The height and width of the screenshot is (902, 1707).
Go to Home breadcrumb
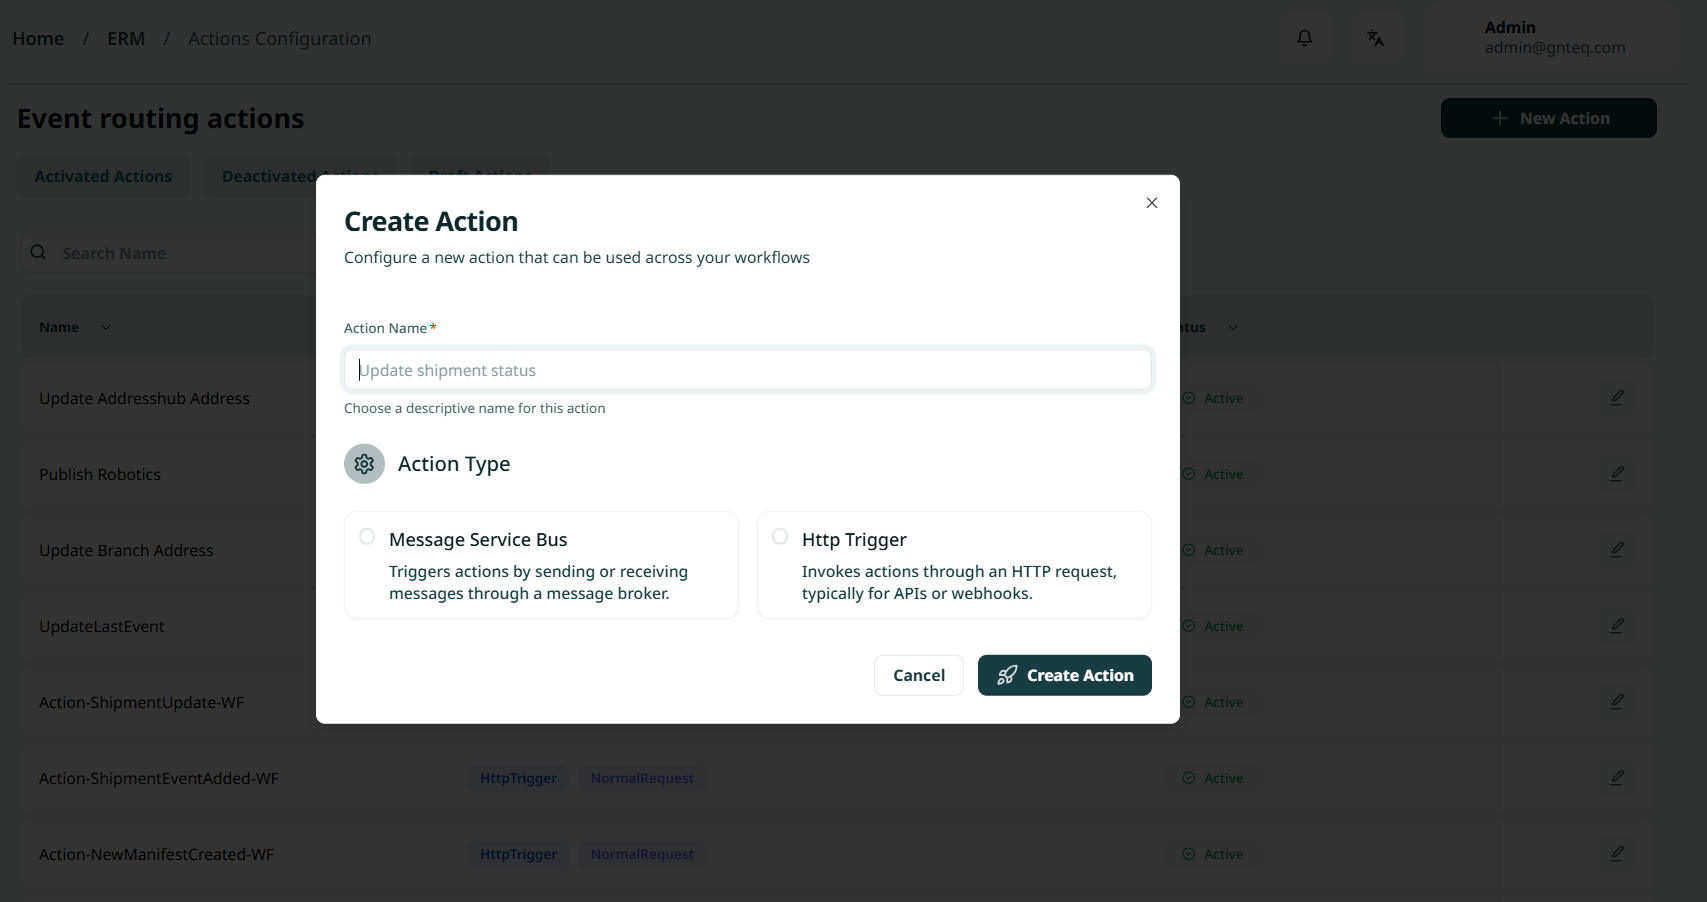[38, 39]
